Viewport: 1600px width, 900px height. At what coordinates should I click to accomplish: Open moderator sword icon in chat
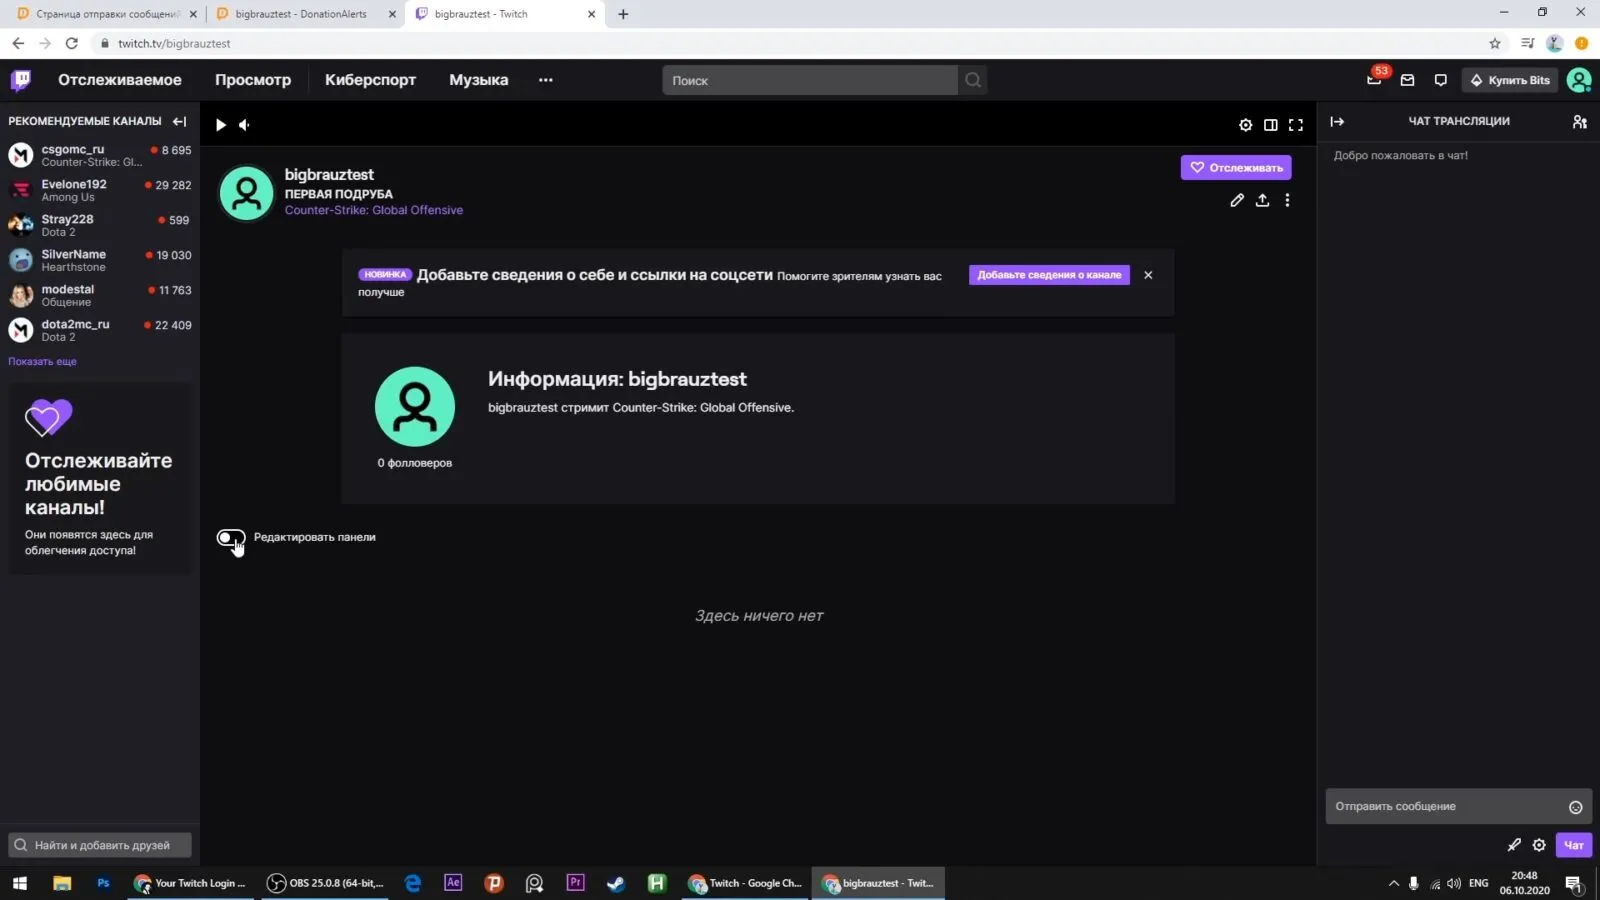coord(1514,845)
